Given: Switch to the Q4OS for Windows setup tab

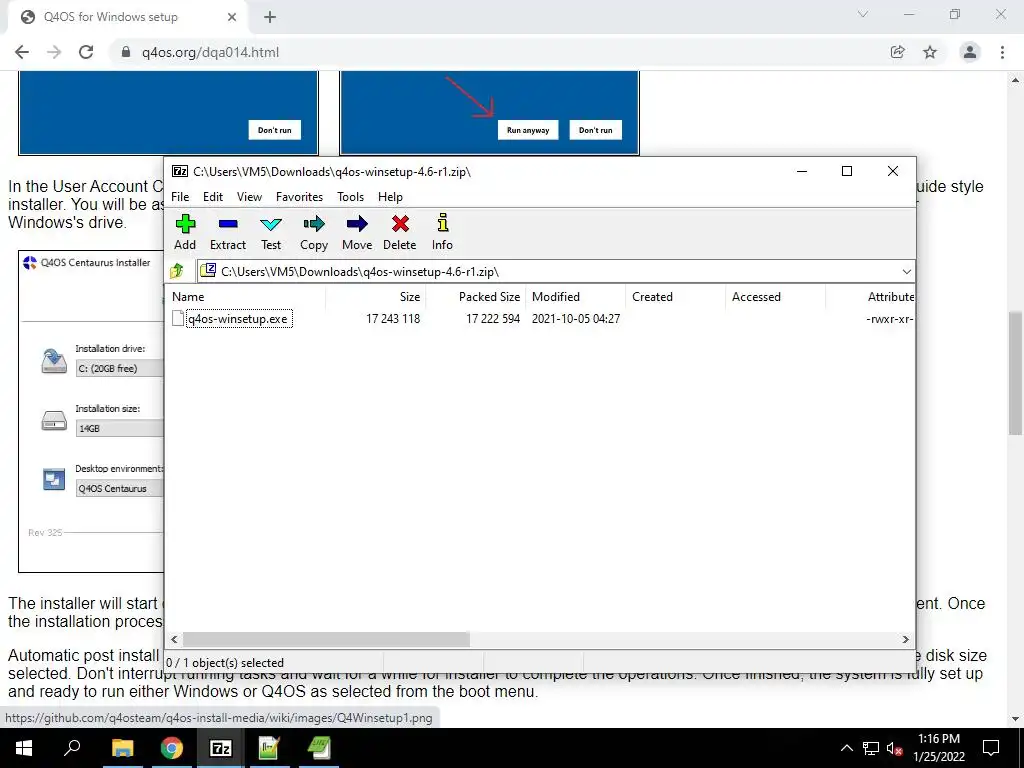Looking at the screenshot, I should click(127, 17).
